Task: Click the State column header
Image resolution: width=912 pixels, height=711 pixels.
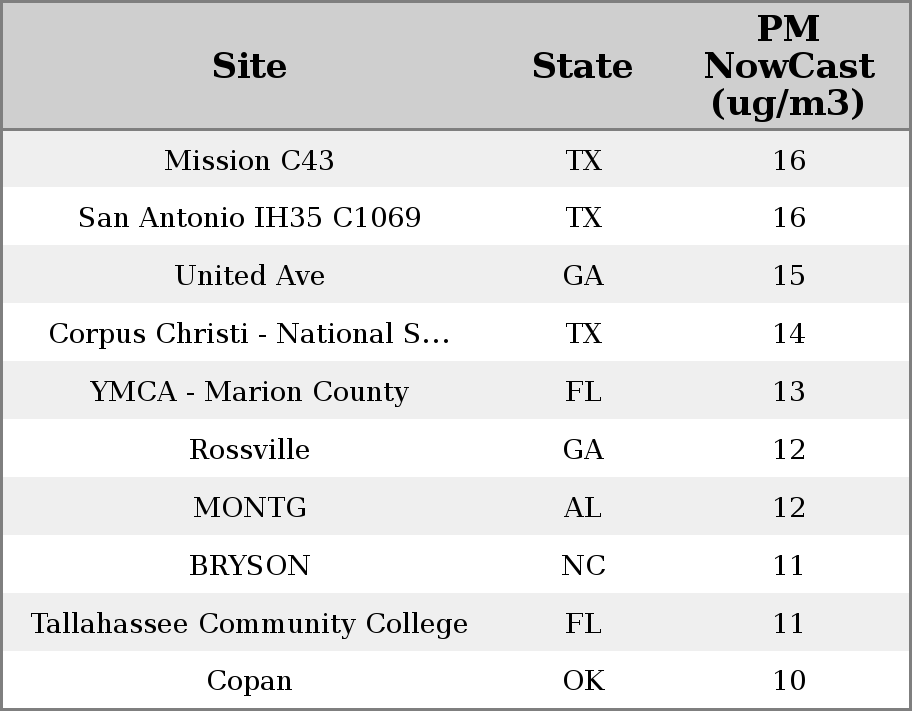Action: [x=582, y=66]
